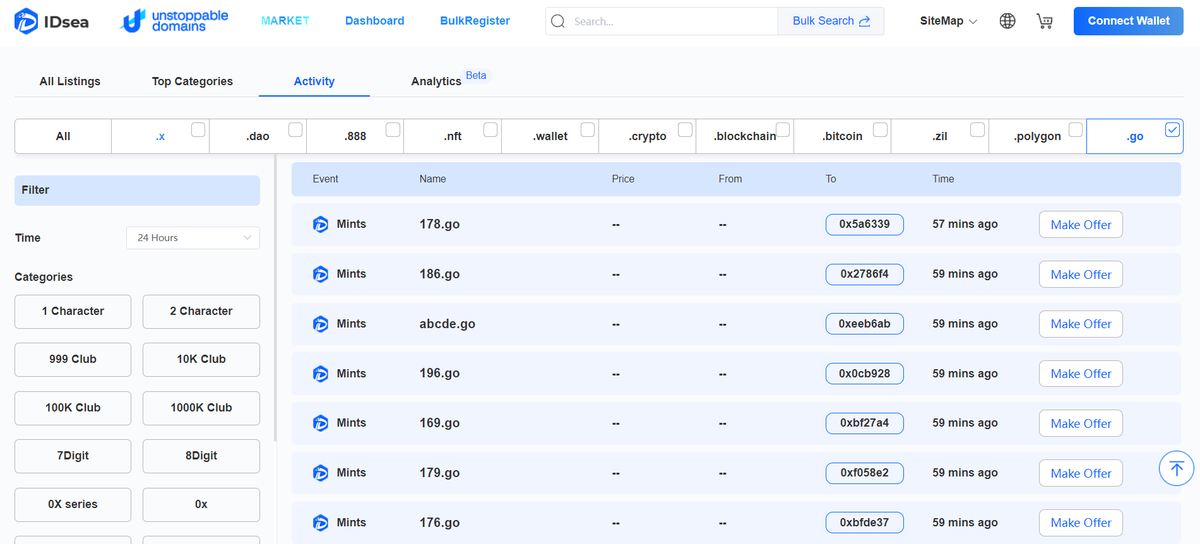Image resolution: width=1200 pixels, height=544 pixels.
Task: Switch to Top Categories tab
Action: [192, 81]
